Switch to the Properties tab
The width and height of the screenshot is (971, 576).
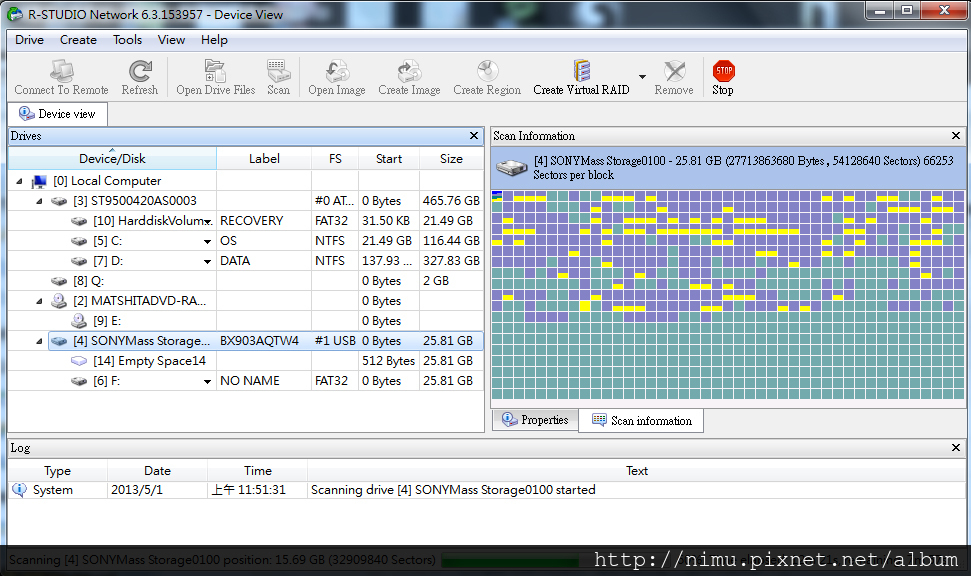tap(535, 420)
